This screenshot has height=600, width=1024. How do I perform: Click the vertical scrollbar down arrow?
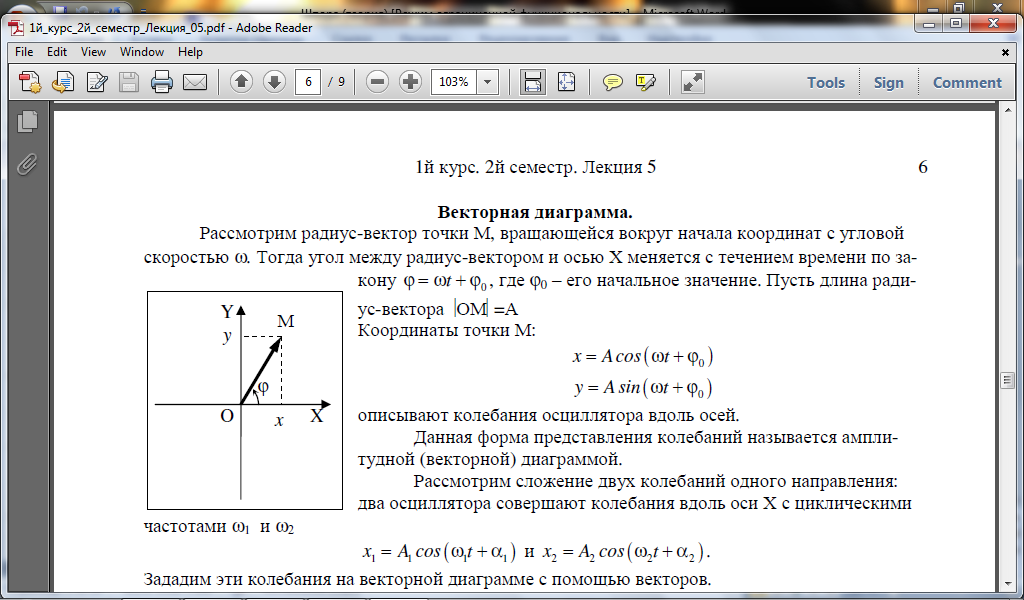pyautogui.click(x=1006, y=584)
